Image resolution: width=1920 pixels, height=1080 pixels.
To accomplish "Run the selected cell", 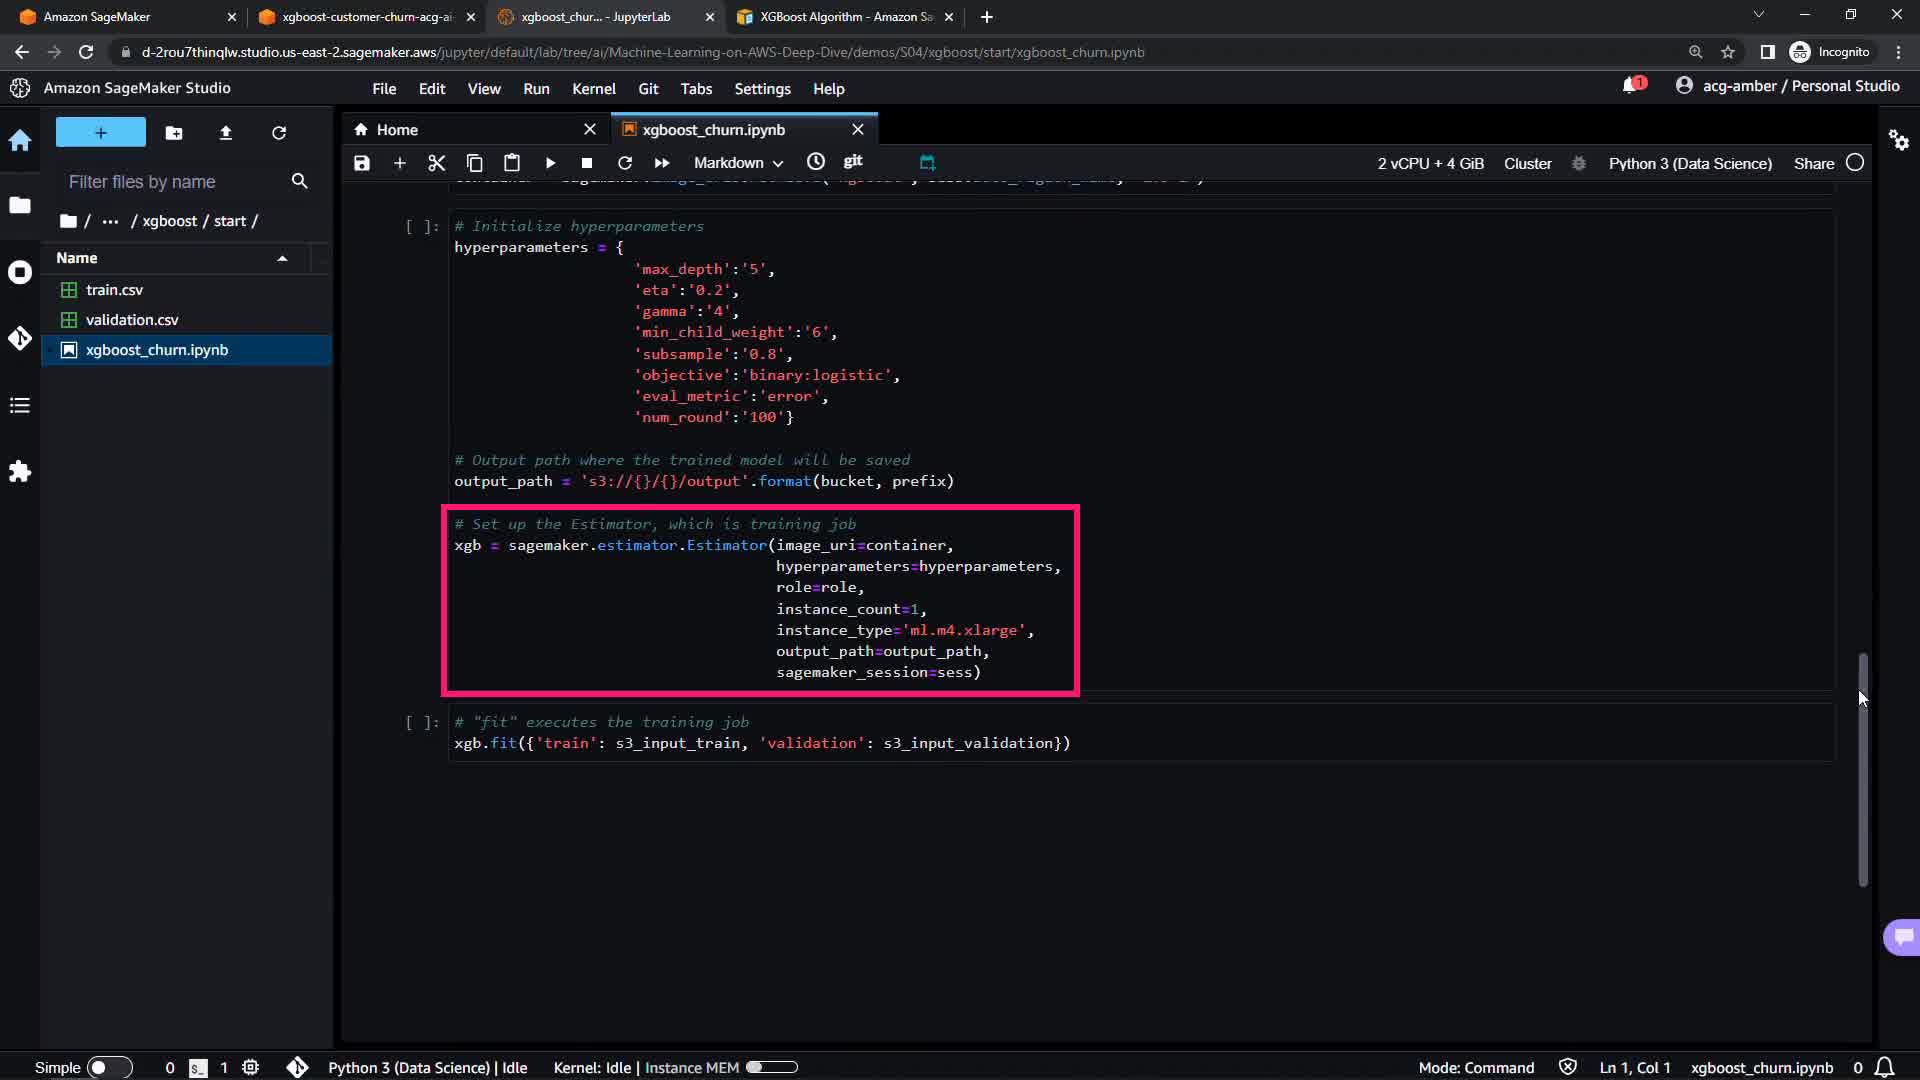I will pyautogui.click(x=550, y=163).
